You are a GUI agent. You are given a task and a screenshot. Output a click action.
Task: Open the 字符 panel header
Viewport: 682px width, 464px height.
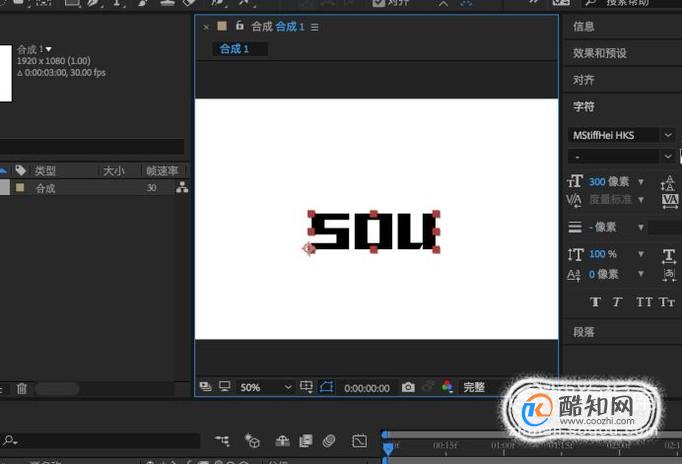click(x=584, y=107)
